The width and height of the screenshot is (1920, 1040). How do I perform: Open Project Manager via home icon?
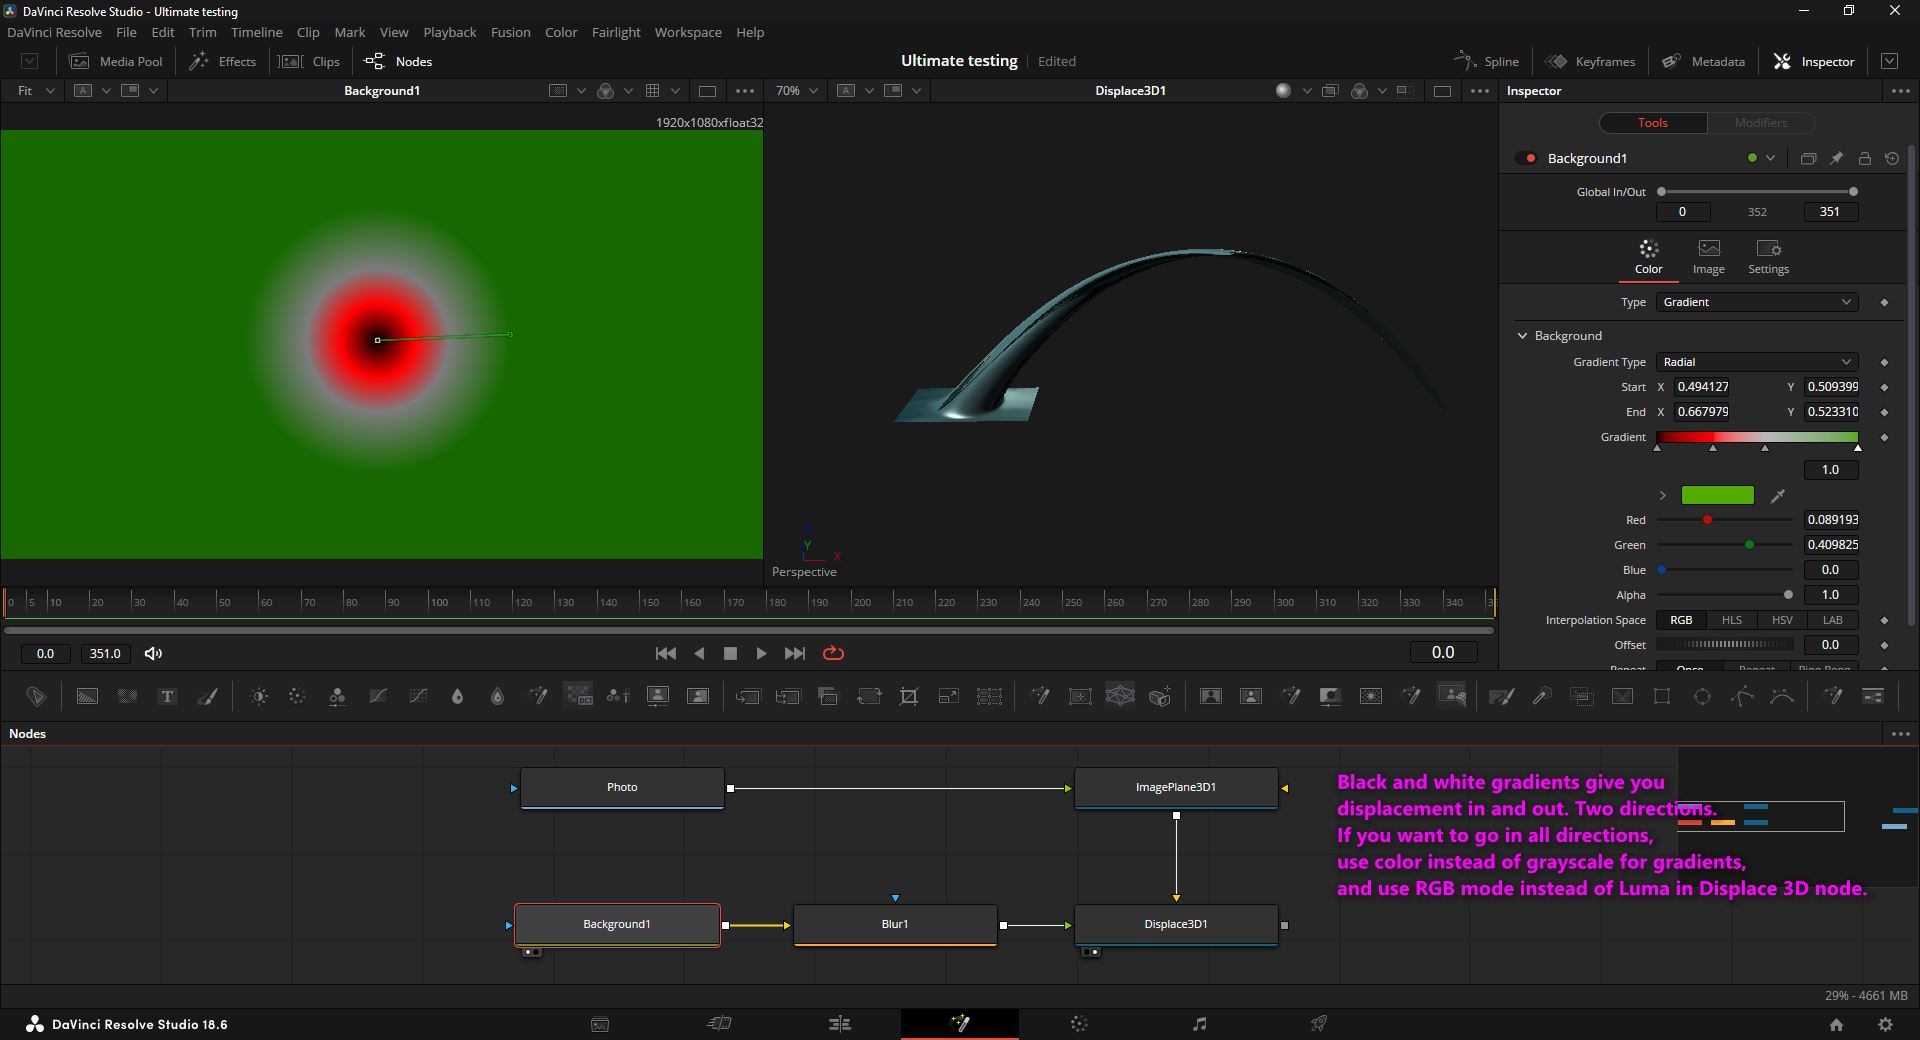coord(1836,1024)
